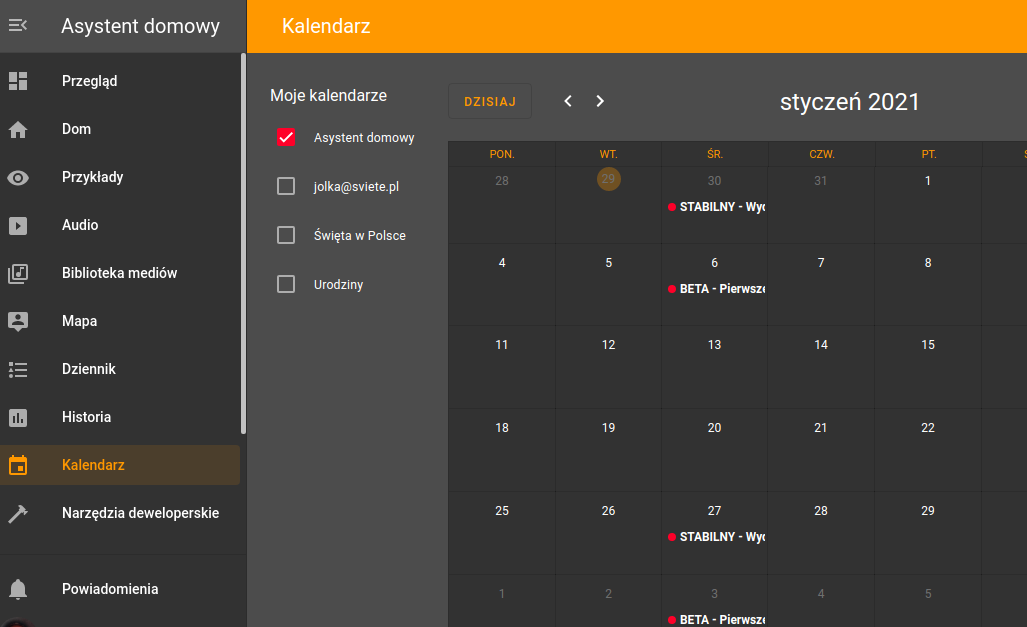The height and width of the screenshot is (627, 1027).
Task: Uncheck the Asystent domowy calendar
Action: click(x=286, y=137)
